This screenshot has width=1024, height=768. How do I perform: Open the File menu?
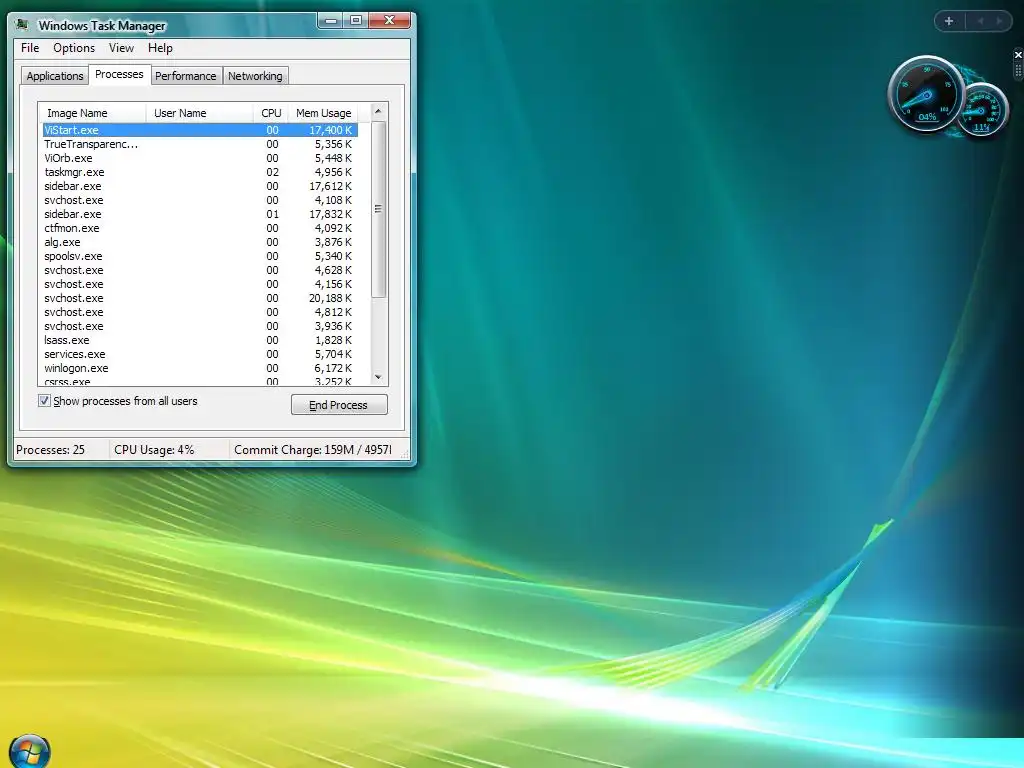click(x=30, y=48)
